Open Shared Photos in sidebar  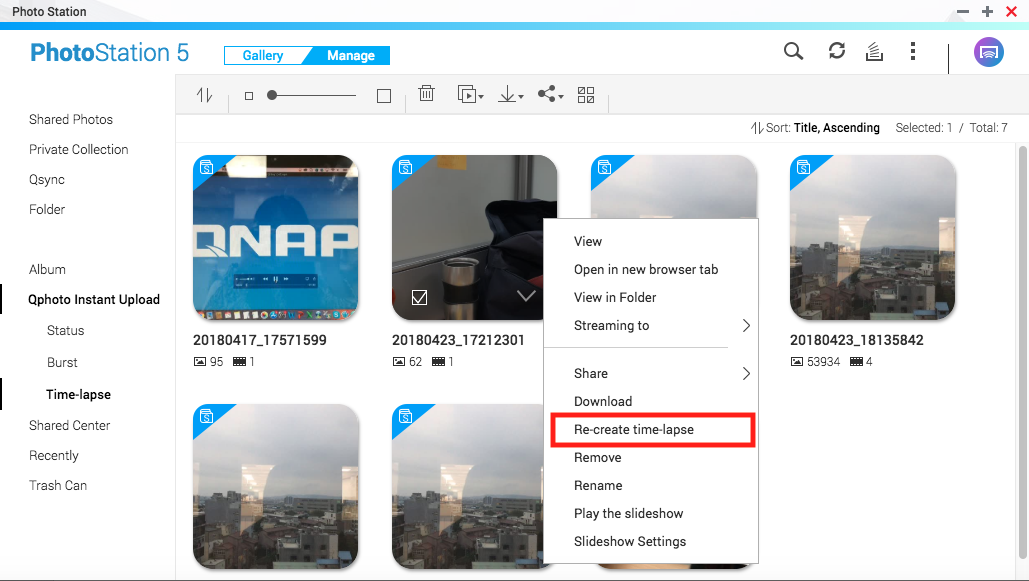71,119
